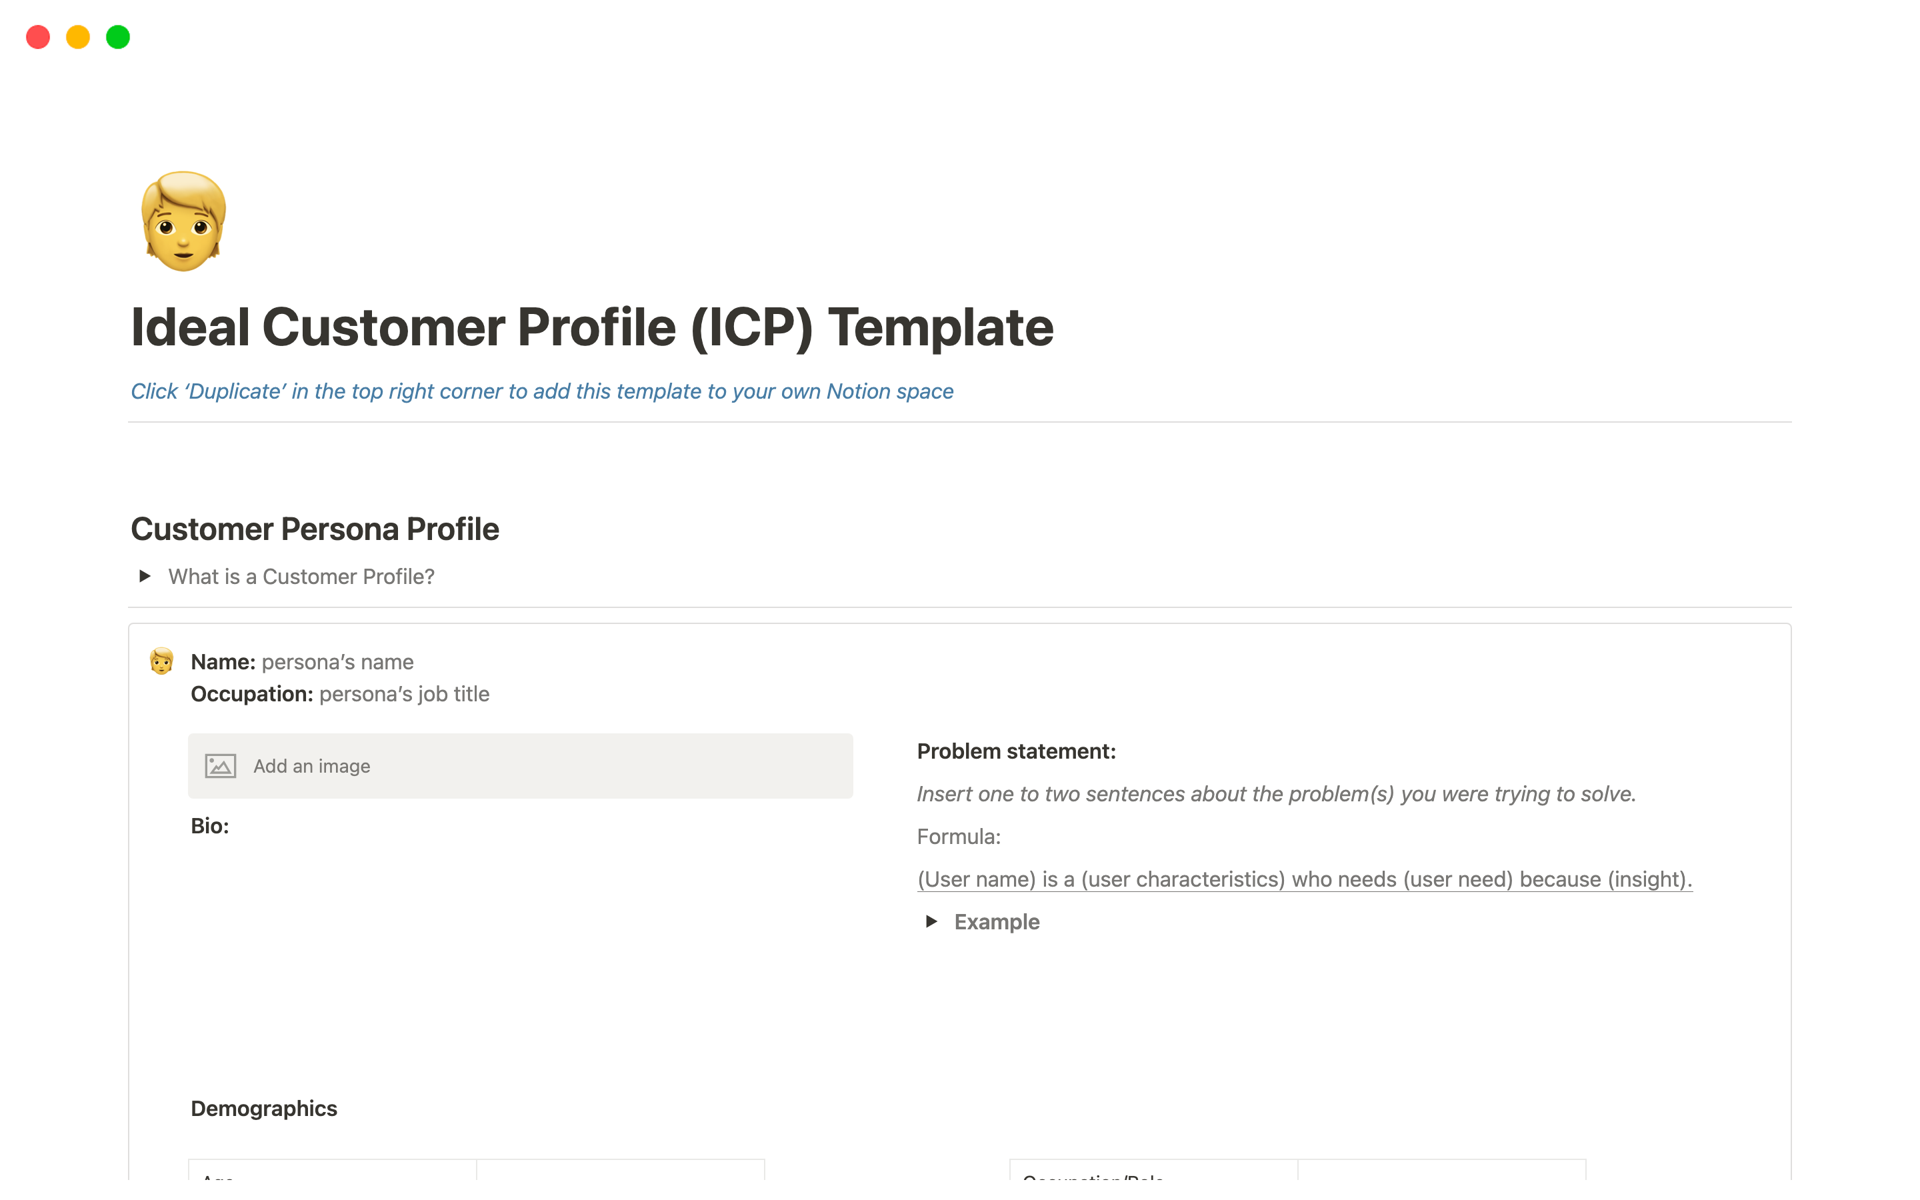Collapse arrow next to 'What is a Customer Profile?'
Image resolution: width=1920 pixels, height=1200 pixels.
tap(145, 576)
